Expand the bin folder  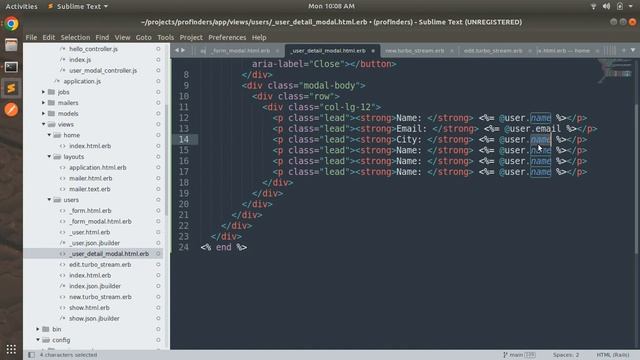(x=38, y=329)
